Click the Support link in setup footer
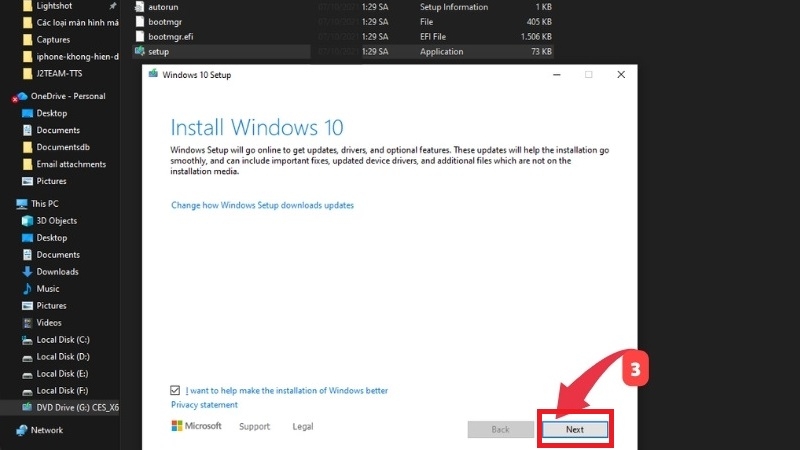The image size is (800, 450). (254, 427)
